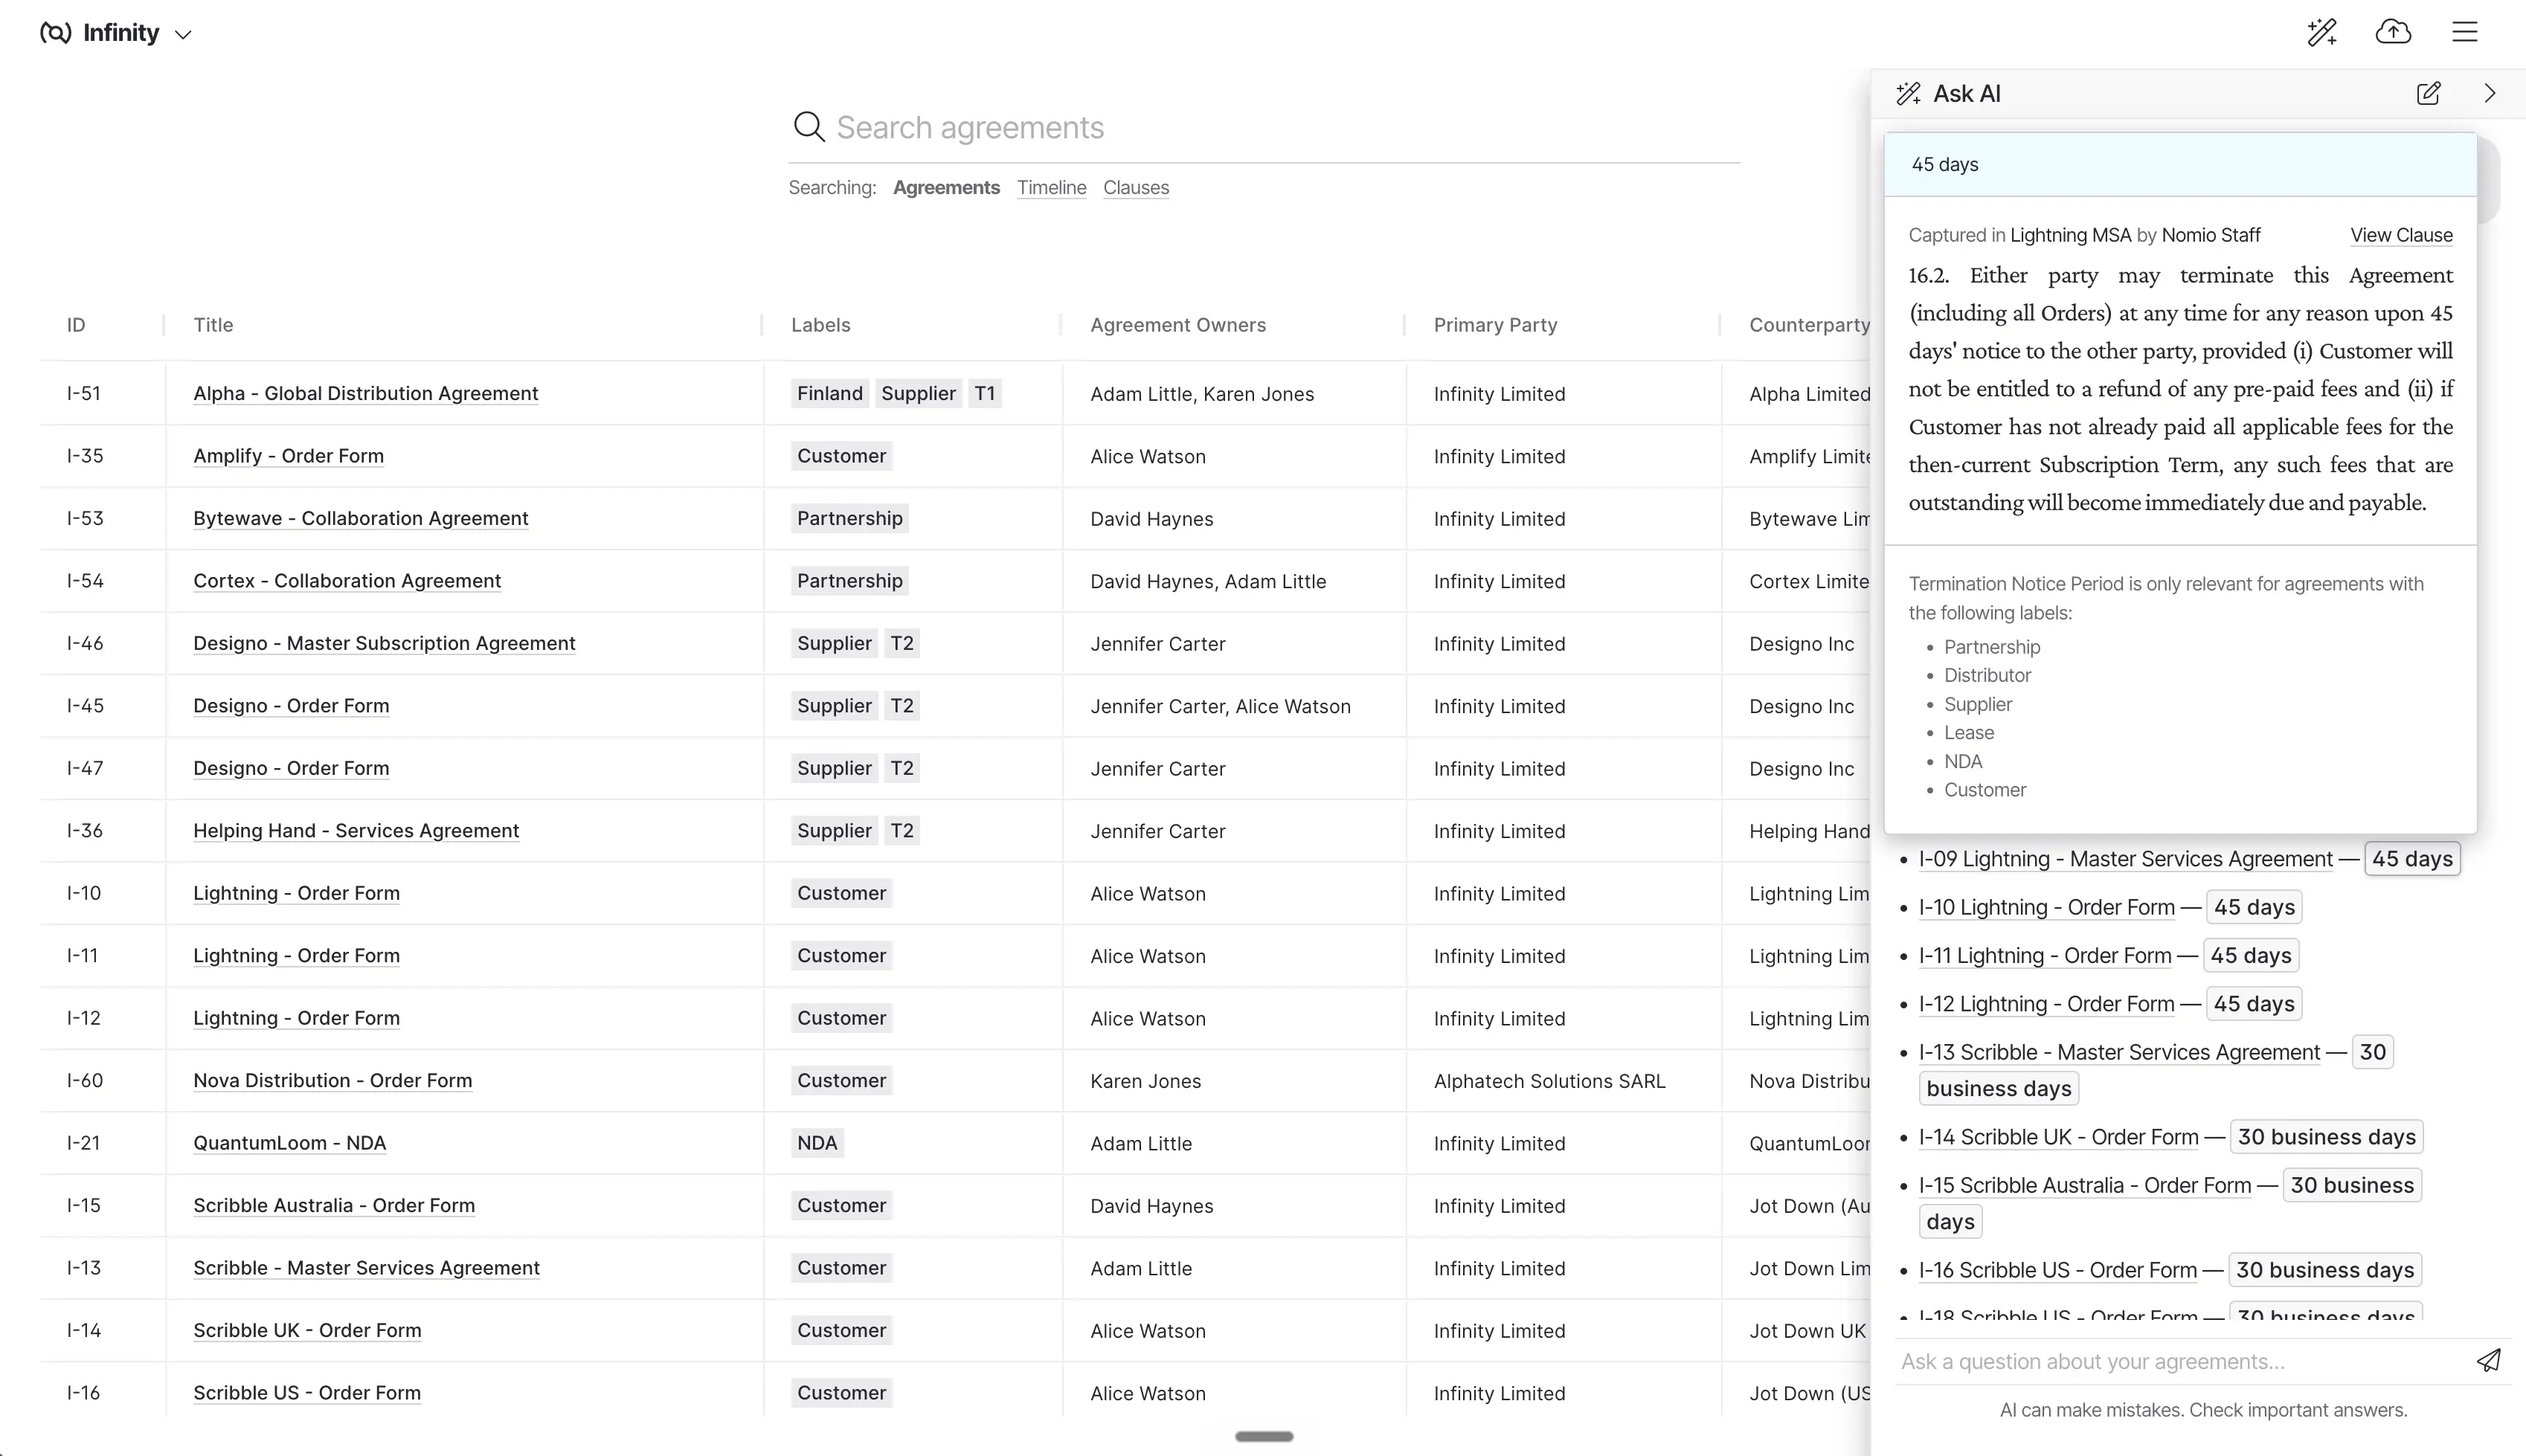Switch to the Clauses search tab
The height and width of the screenshot is (1456, 2526).
coord(1136,187)
